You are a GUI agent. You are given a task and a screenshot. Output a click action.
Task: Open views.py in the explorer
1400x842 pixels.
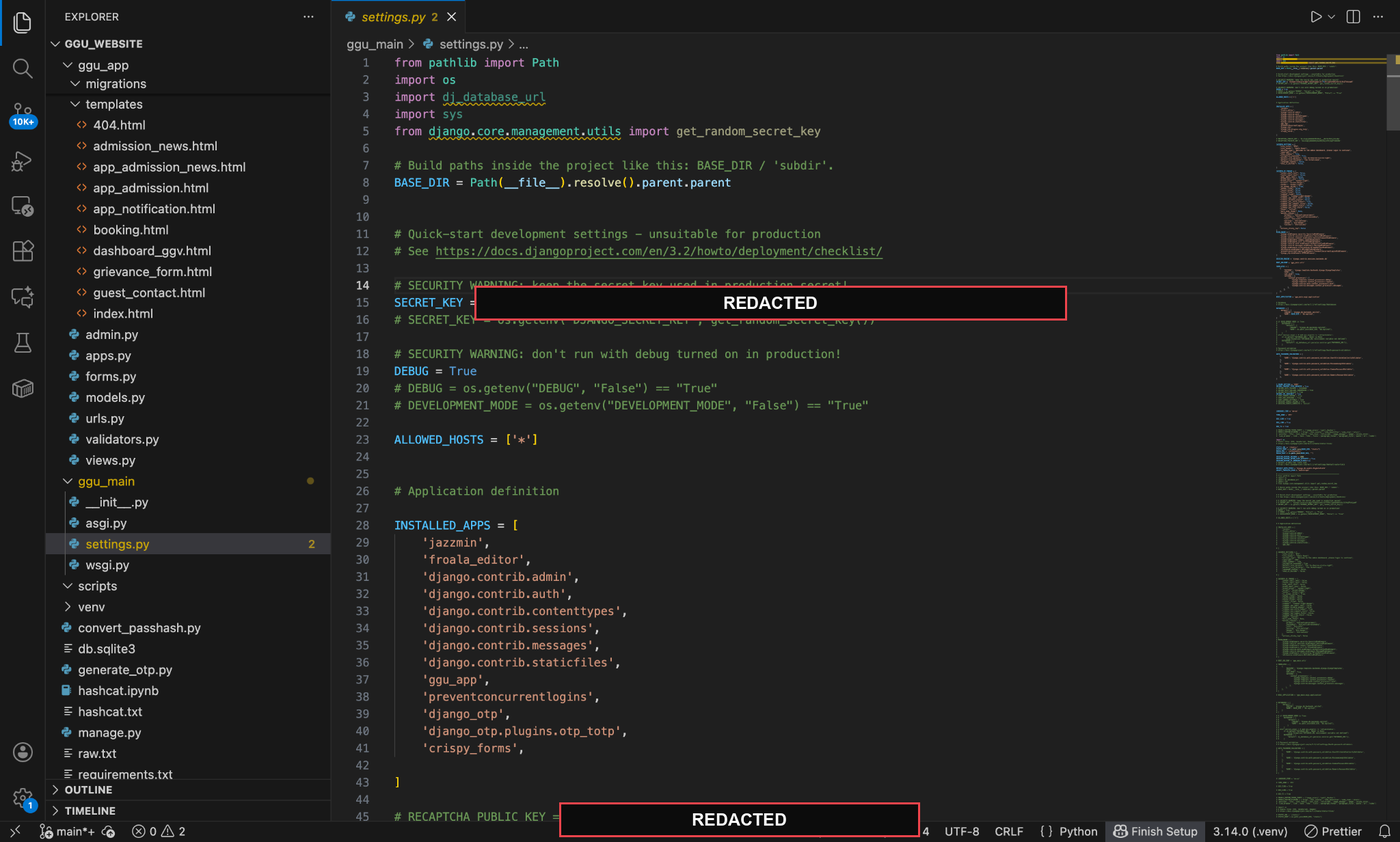pos(110,460)
